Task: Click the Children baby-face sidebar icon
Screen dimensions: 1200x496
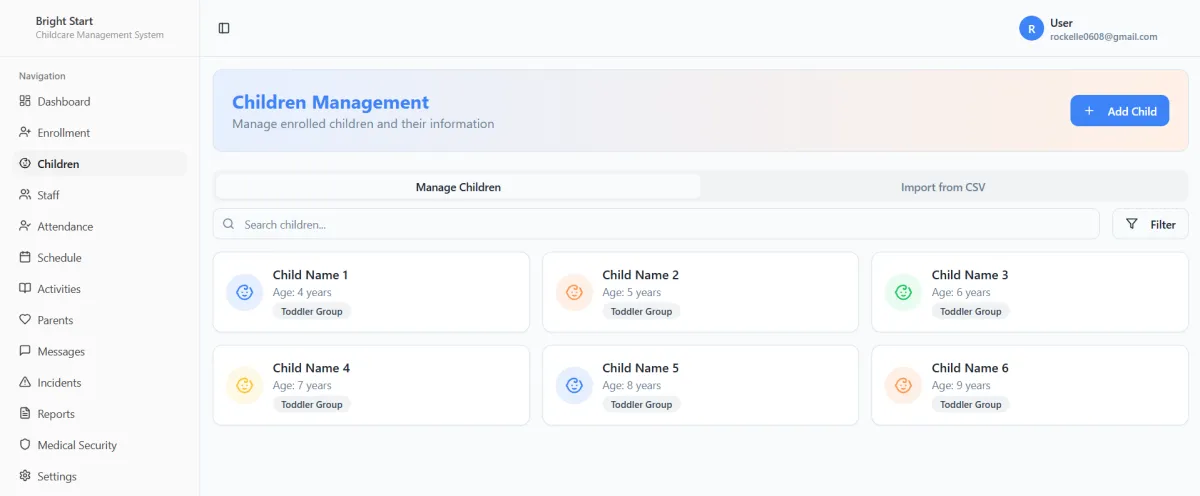Action: tap(25, 163)
